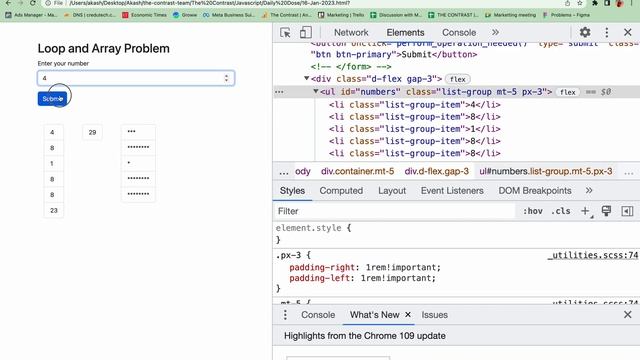Switch to the Elements panel
The width and height of the screenshot is (640, 360).
[405, 32]
